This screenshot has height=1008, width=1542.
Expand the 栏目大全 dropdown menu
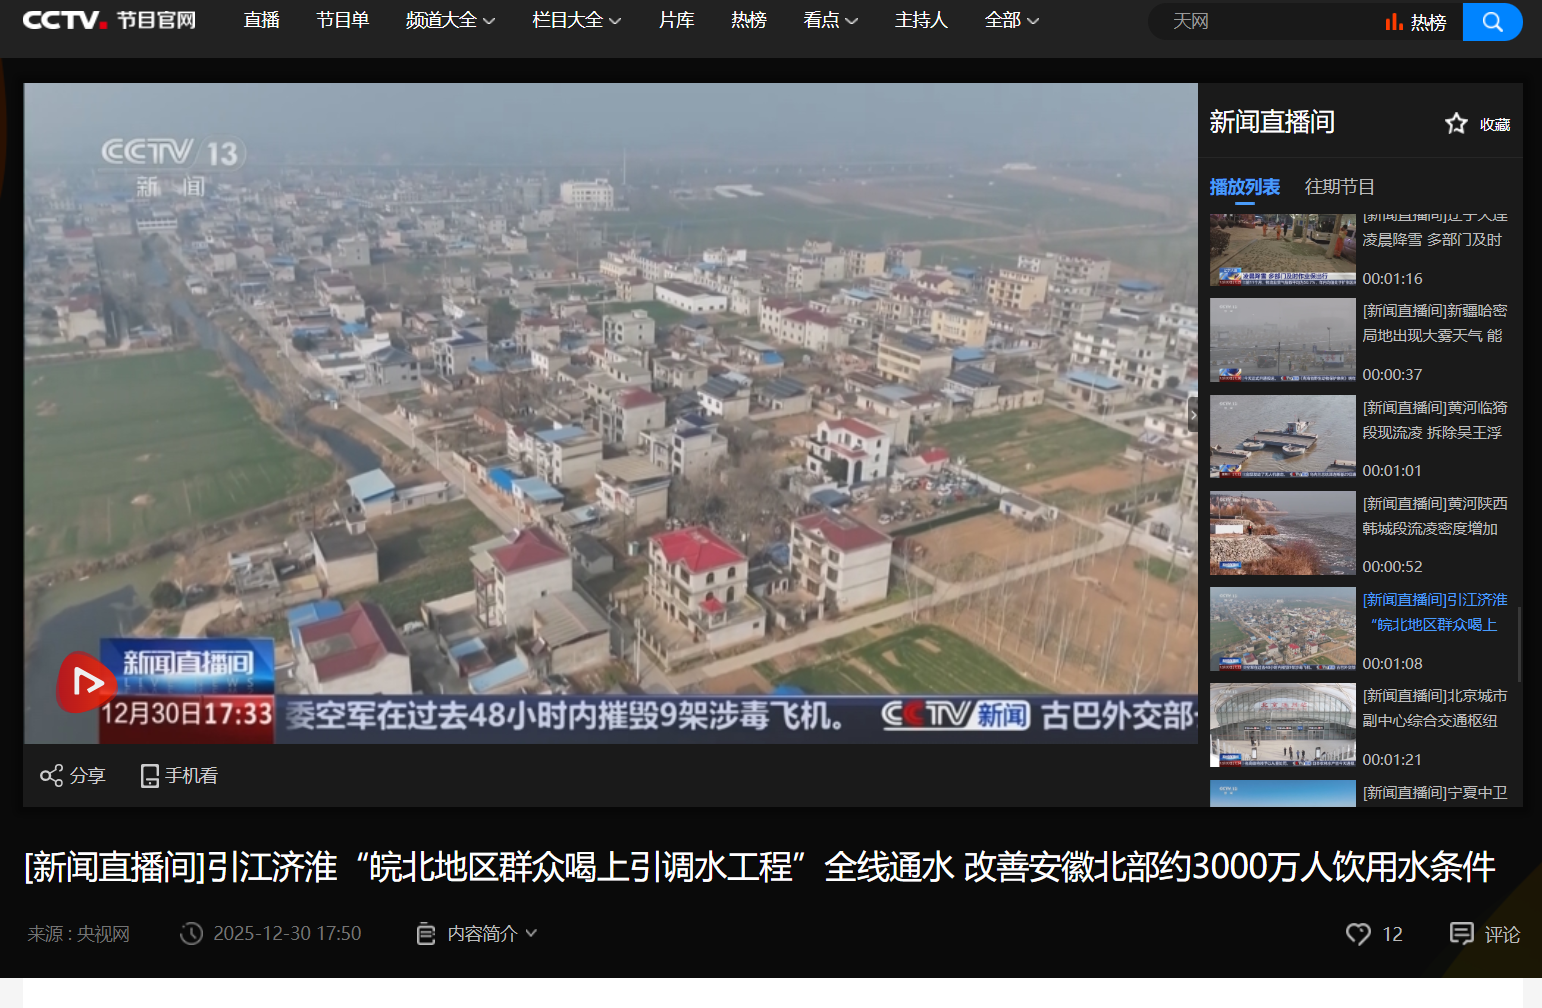(x=576, y=20)
